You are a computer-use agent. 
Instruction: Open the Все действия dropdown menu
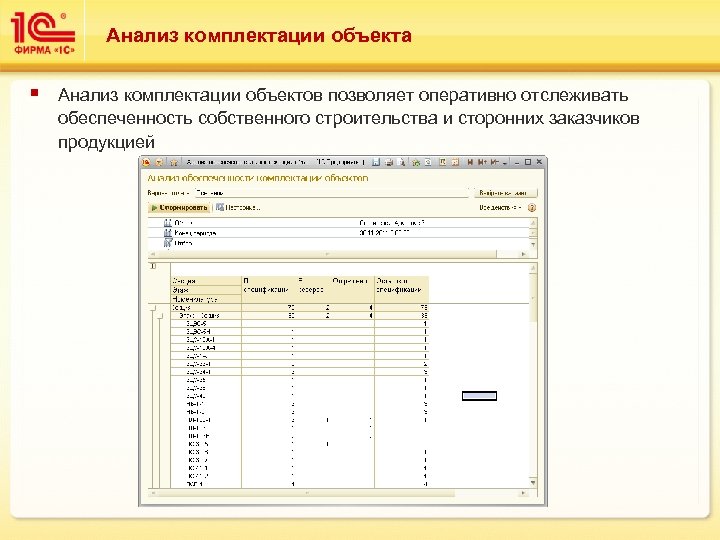tap(501, 208)
